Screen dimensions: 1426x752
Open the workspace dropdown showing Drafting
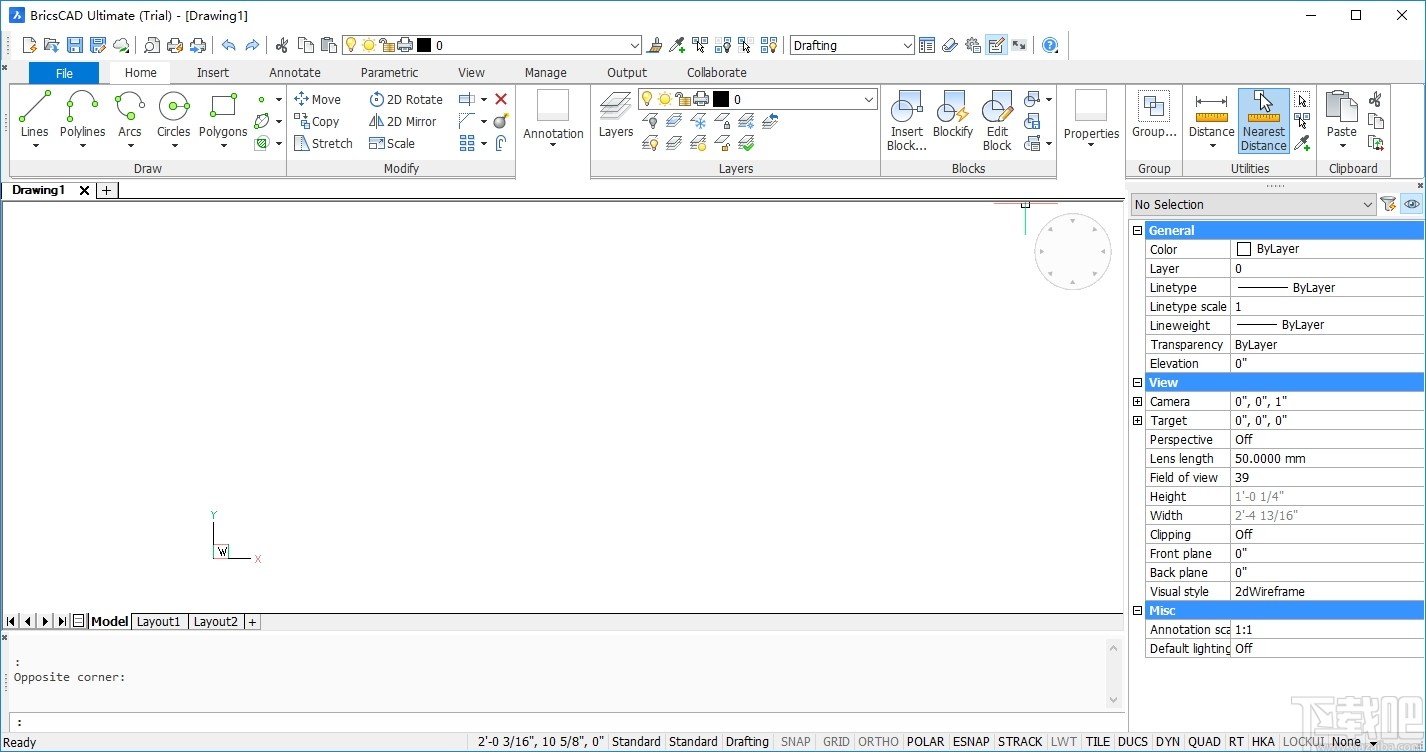[850, 45]
